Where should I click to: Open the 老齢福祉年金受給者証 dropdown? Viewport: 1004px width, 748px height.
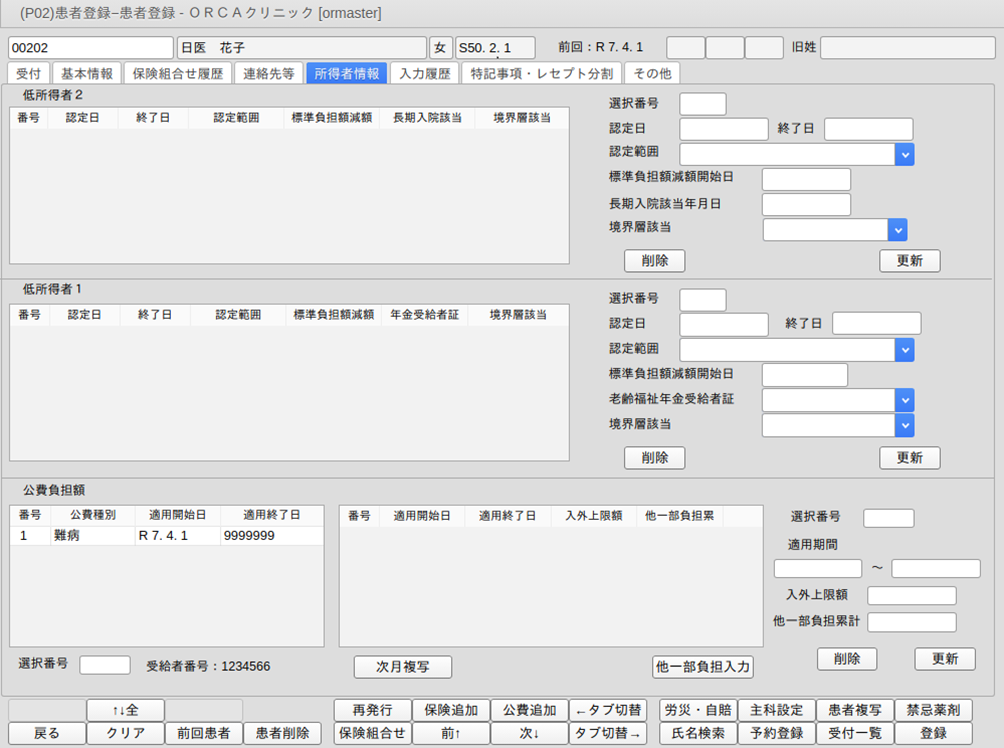pos(904,400)
